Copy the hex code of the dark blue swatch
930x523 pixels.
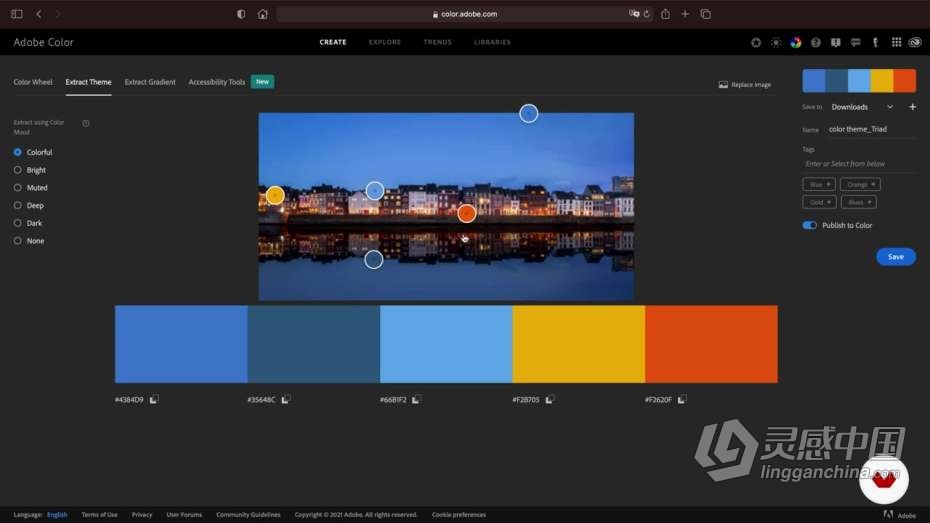(285, 400)
